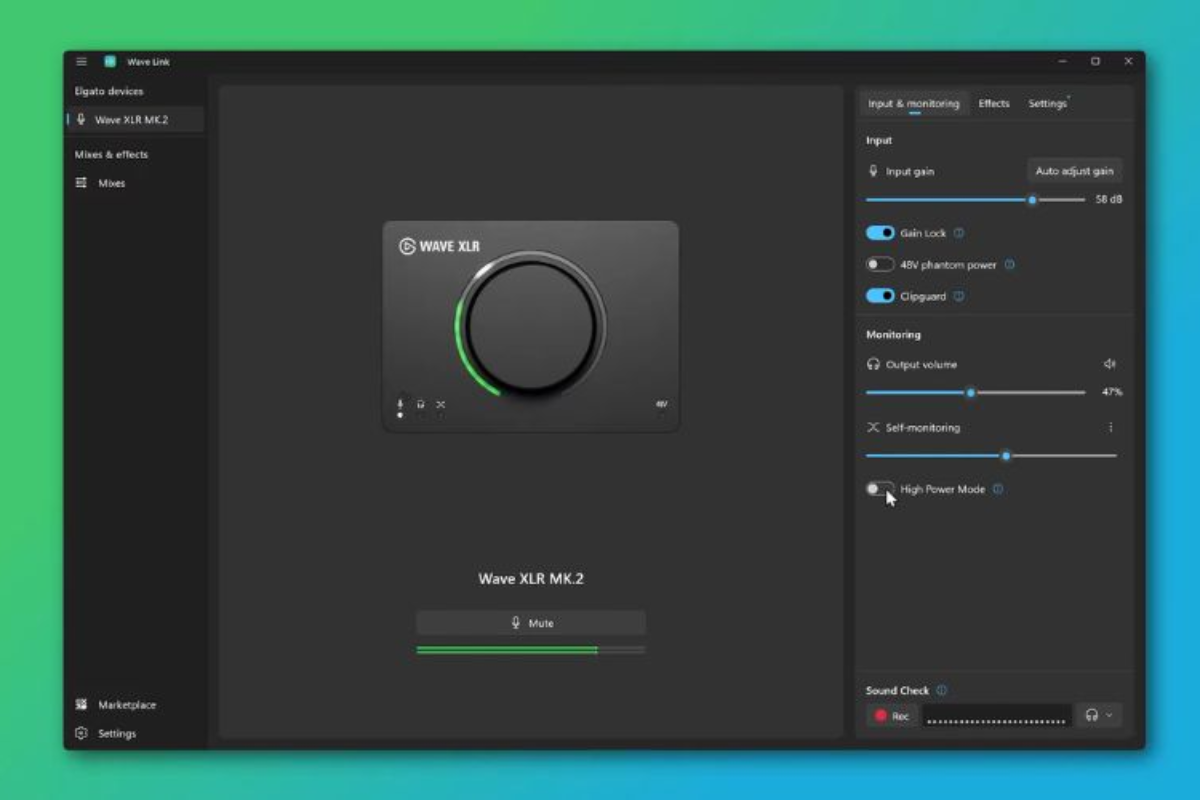Enable the High Power Mode switch
The width and height of the screenshot is (1200, 800).
pos(880,489)
